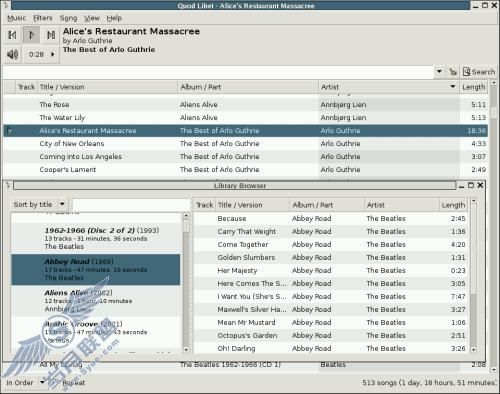Open the Song menu
Image resolution: width=500 pixels, height=394 pixels.
click(x=68, y=18)
